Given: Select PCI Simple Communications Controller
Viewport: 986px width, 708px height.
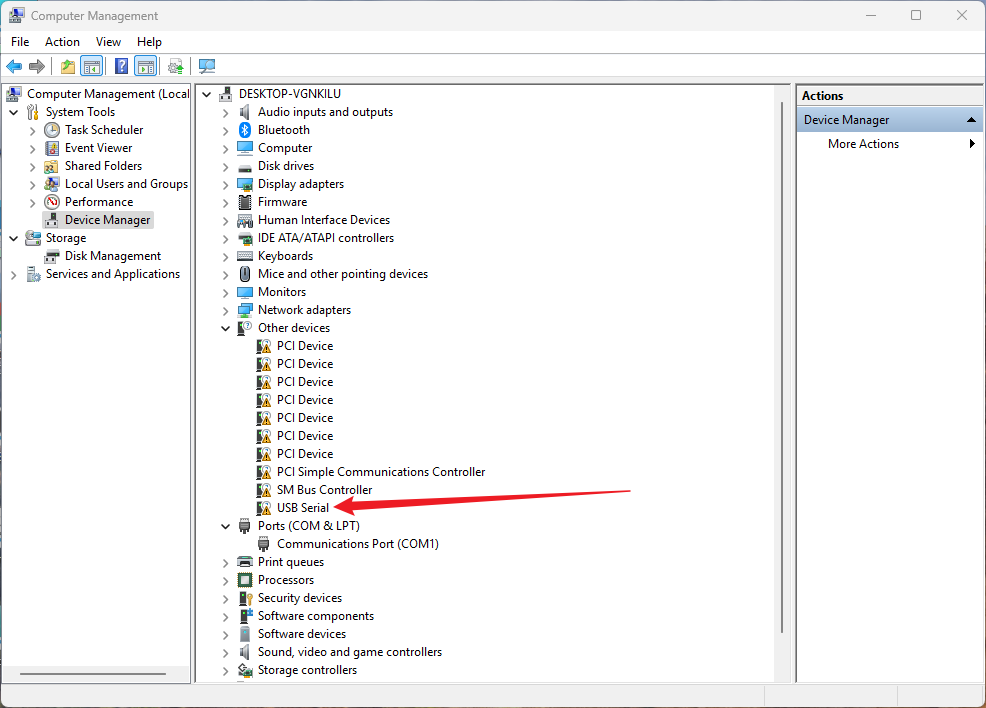Looking at the screenshot, I should pyautogui.click(x=380, y=472).
